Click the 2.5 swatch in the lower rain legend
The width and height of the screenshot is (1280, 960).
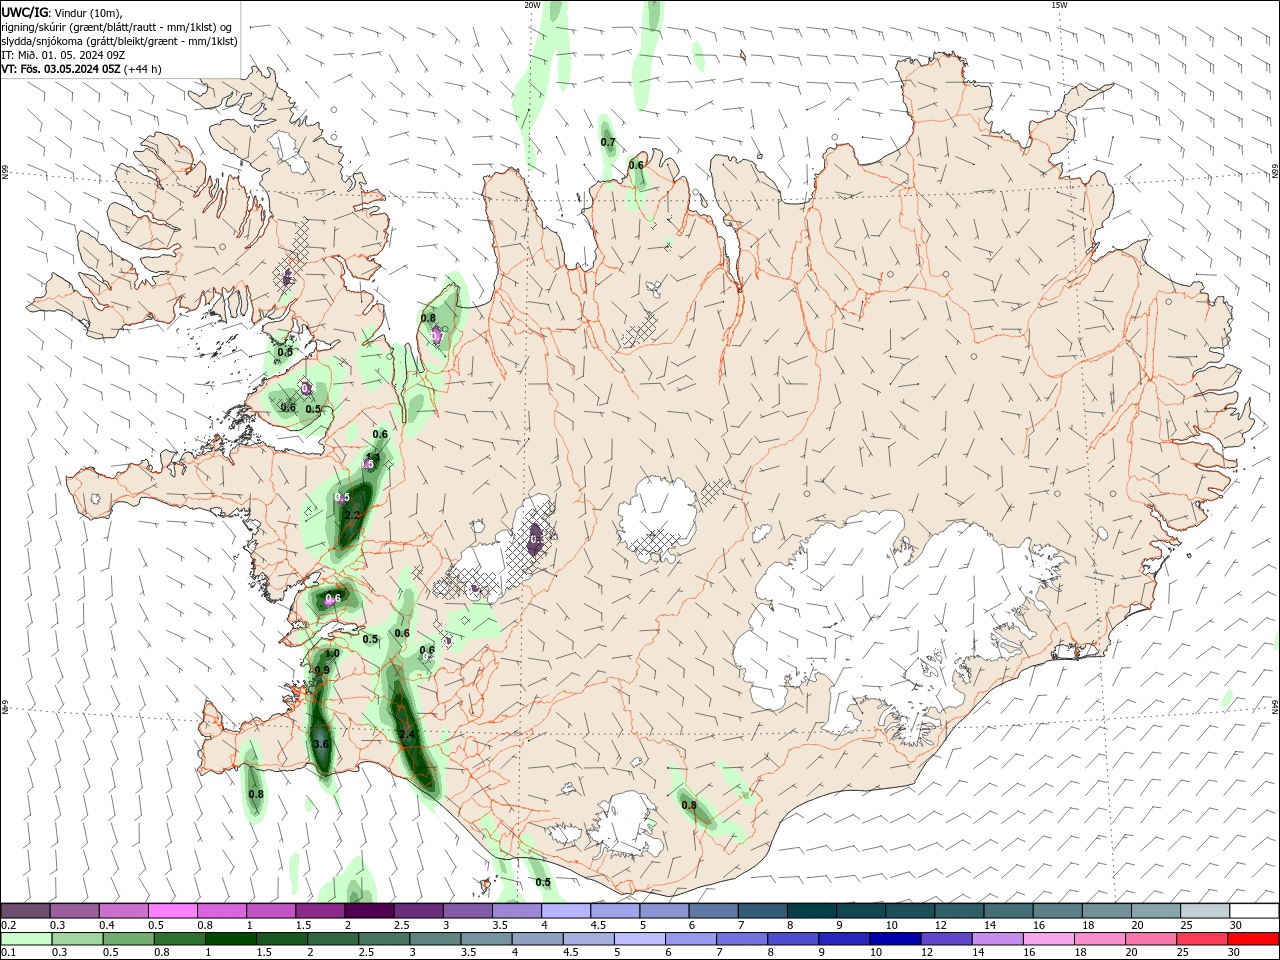(384, 939)
